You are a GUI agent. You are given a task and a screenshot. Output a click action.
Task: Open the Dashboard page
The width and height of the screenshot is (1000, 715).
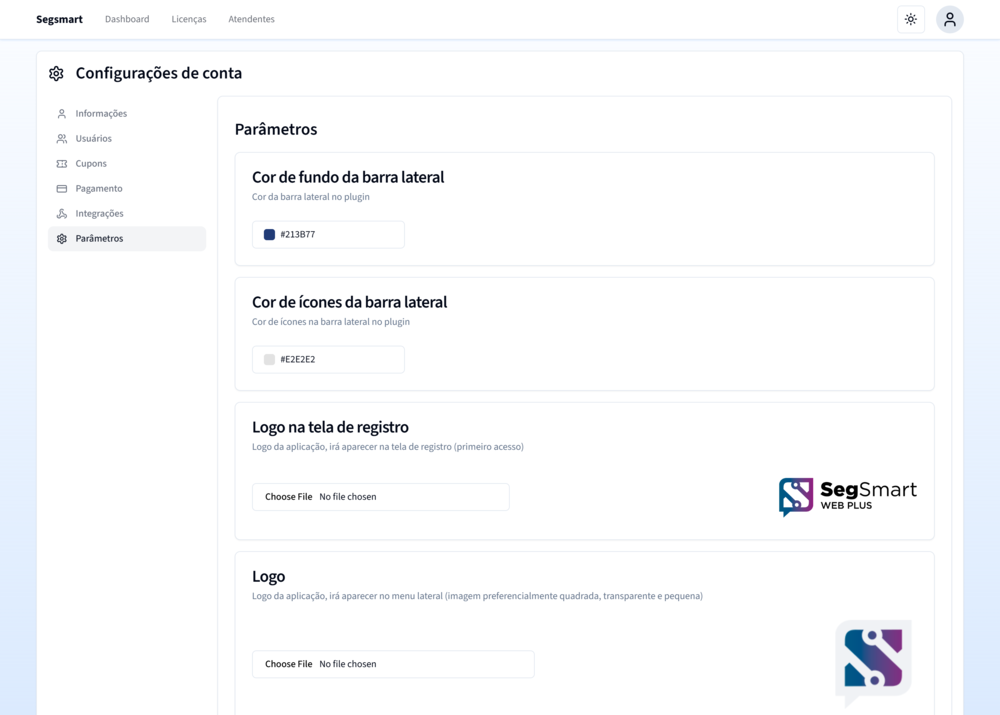[x=127, y=19]
